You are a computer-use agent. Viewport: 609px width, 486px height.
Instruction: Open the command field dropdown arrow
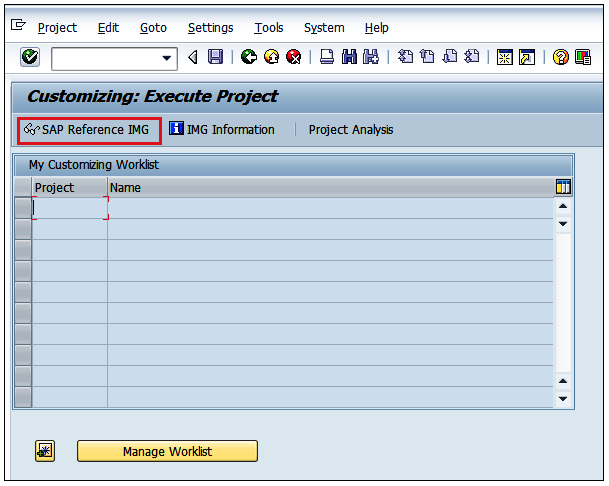(168, 58)
